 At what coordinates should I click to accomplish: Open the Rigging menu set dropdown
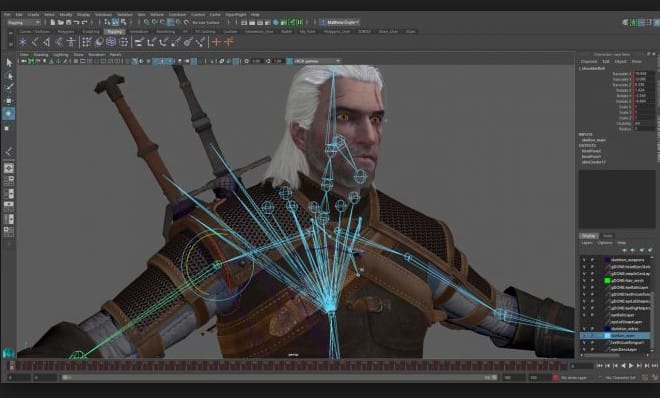point(24,22)
